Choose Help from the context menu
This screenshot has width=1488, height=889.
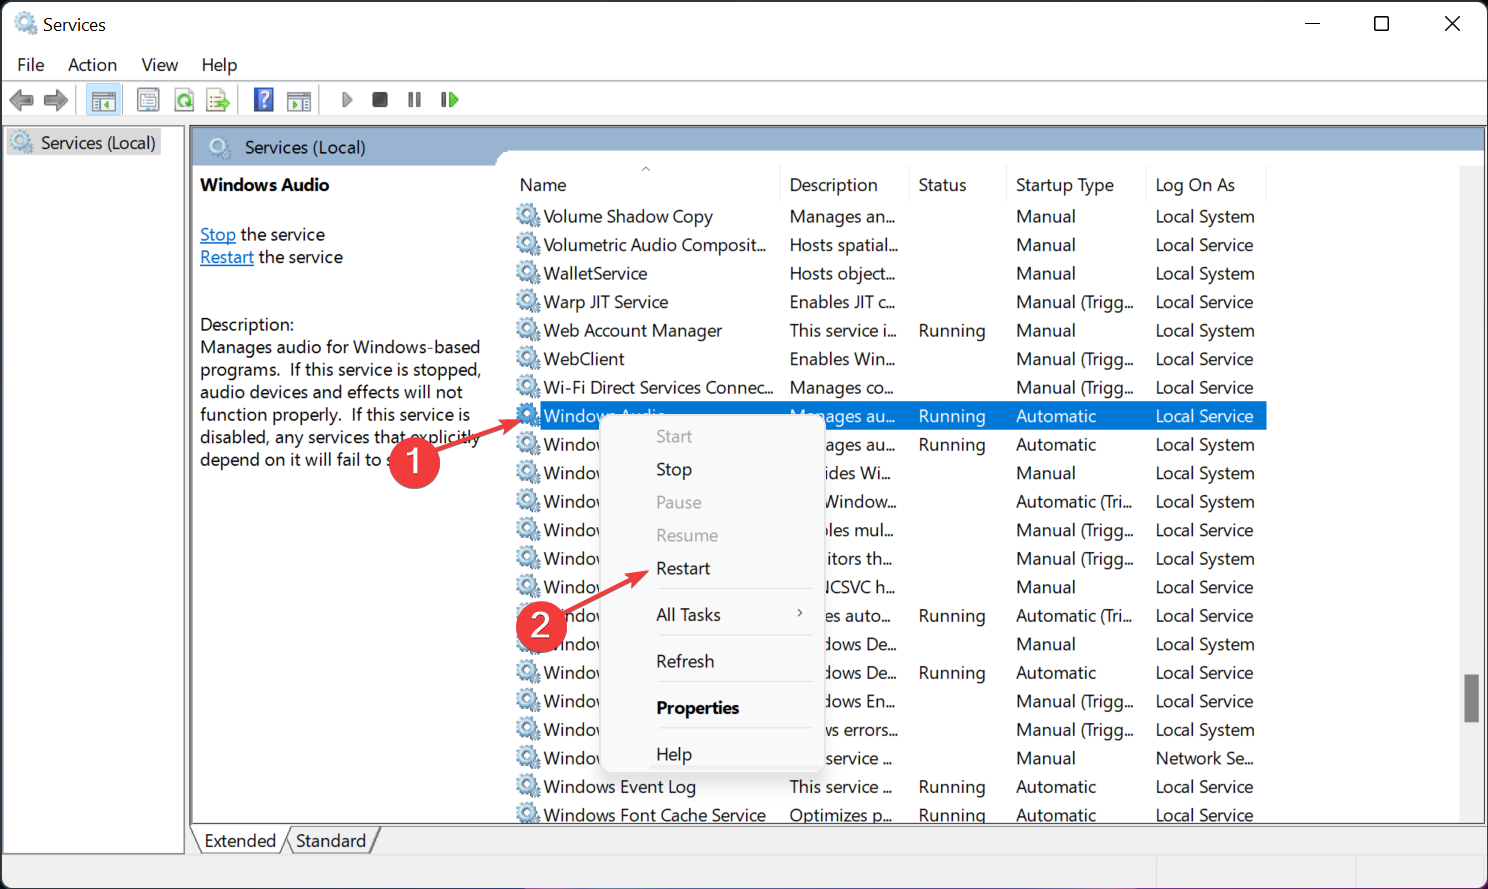tap(710, 754)
